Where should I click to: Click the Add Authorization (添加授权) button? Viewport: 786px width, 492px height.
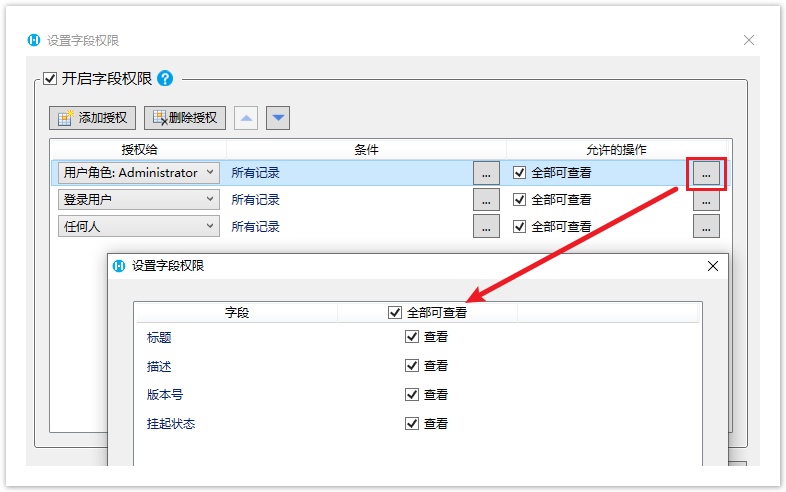click(93, 118)
